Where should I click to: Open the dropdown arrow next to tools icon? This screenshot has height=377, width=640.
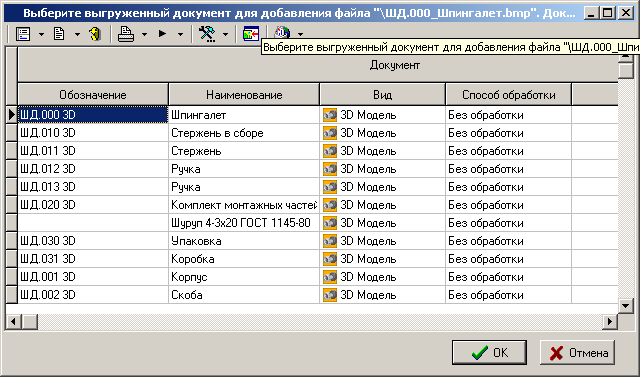(225, 35)
